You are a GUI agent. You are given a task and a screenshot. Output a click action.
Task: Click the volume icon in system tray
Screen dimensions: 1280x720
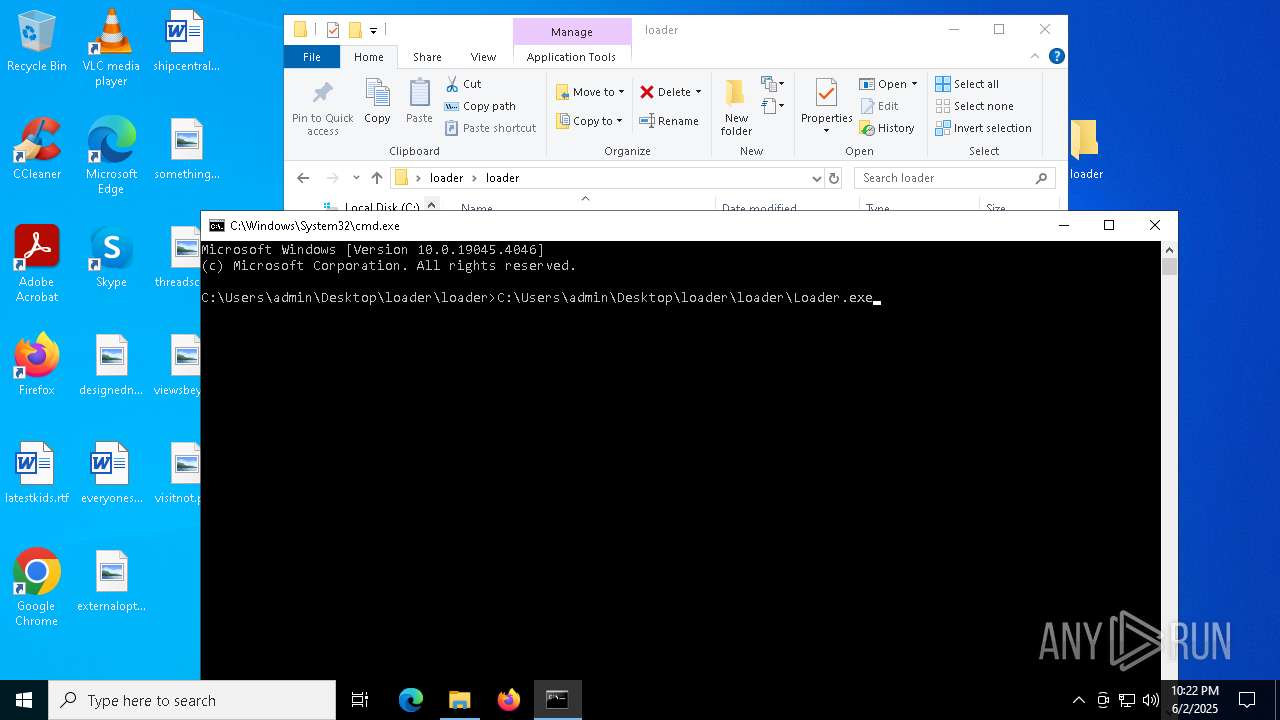point(1151,700)
